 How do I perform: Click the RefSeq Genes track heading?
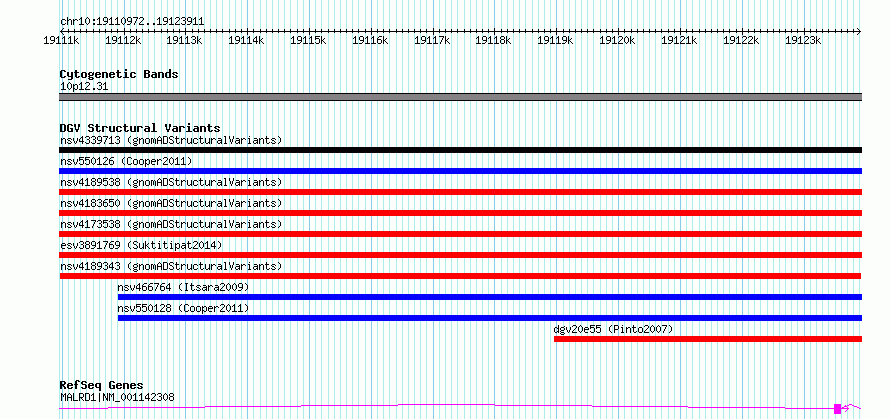(102, 386)
